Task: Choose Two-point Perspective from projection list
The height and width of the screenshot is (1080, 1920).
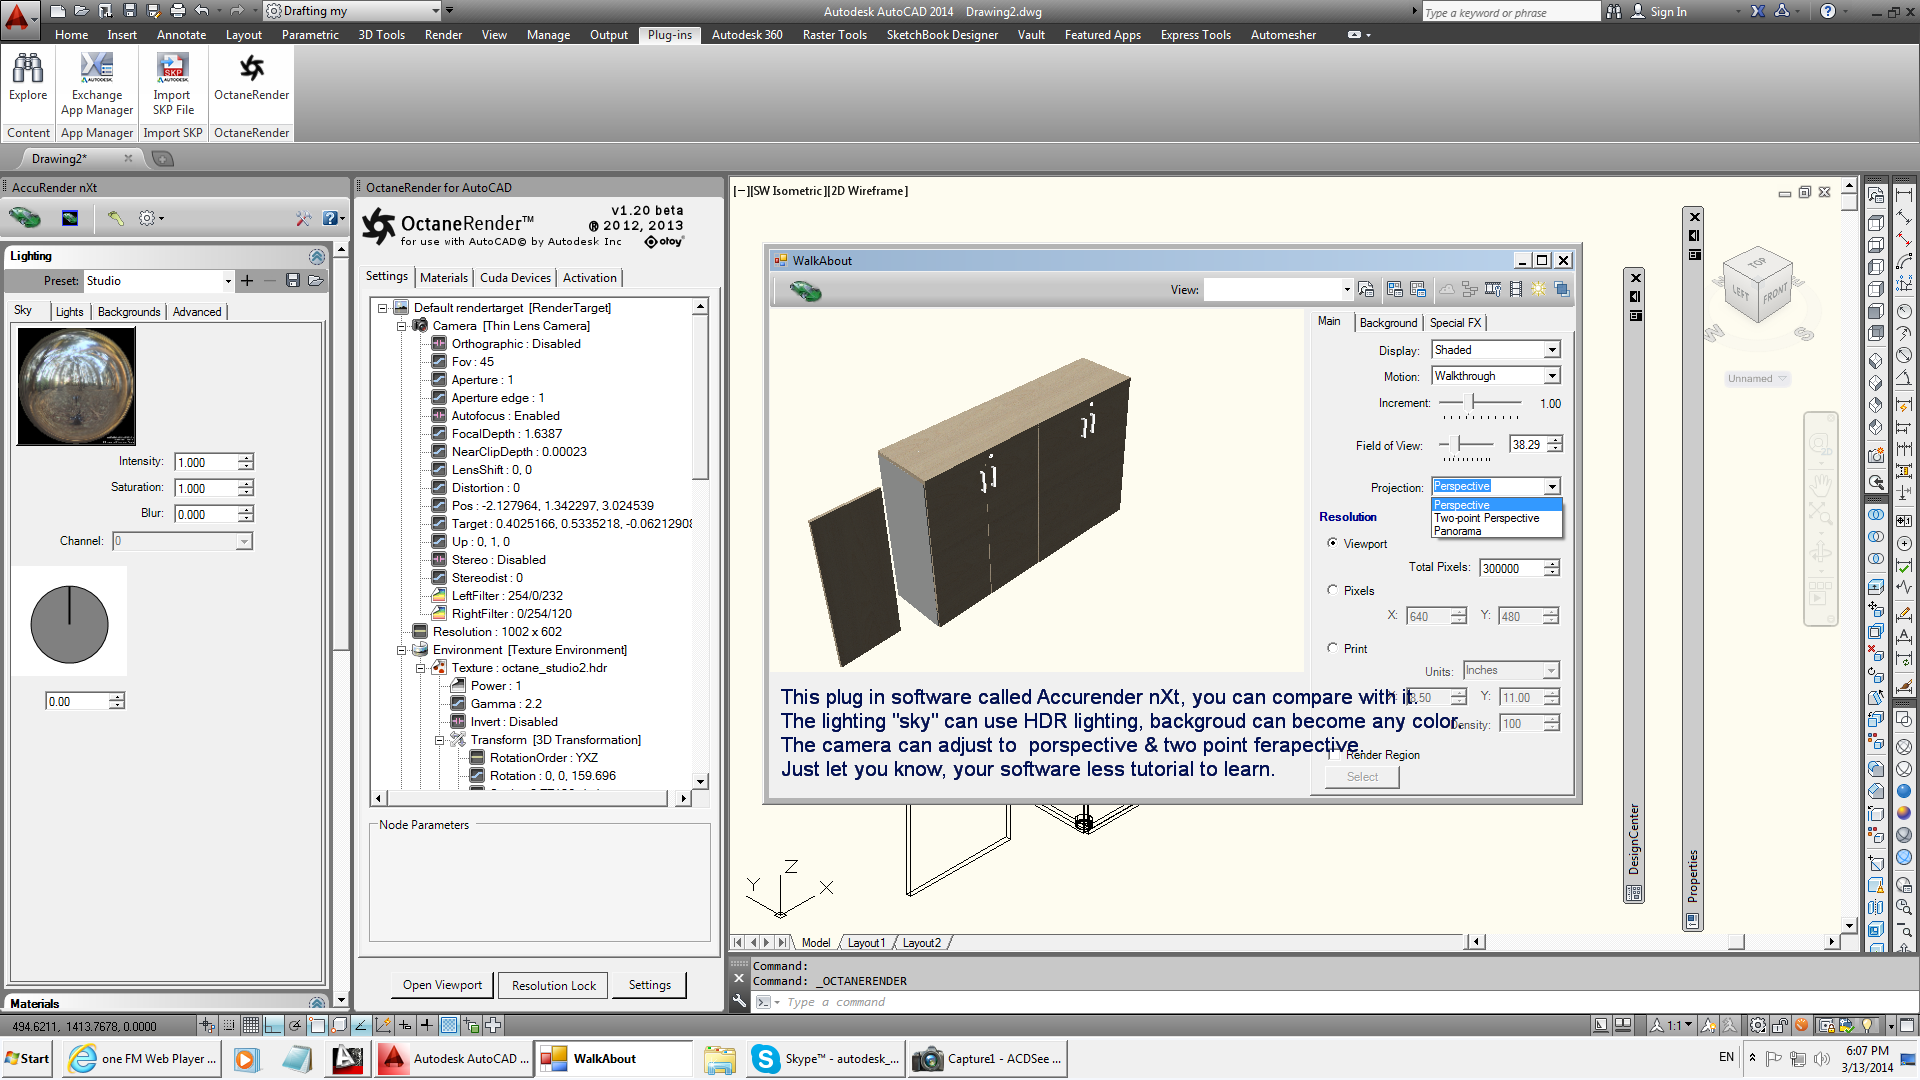Action: 1487,518
